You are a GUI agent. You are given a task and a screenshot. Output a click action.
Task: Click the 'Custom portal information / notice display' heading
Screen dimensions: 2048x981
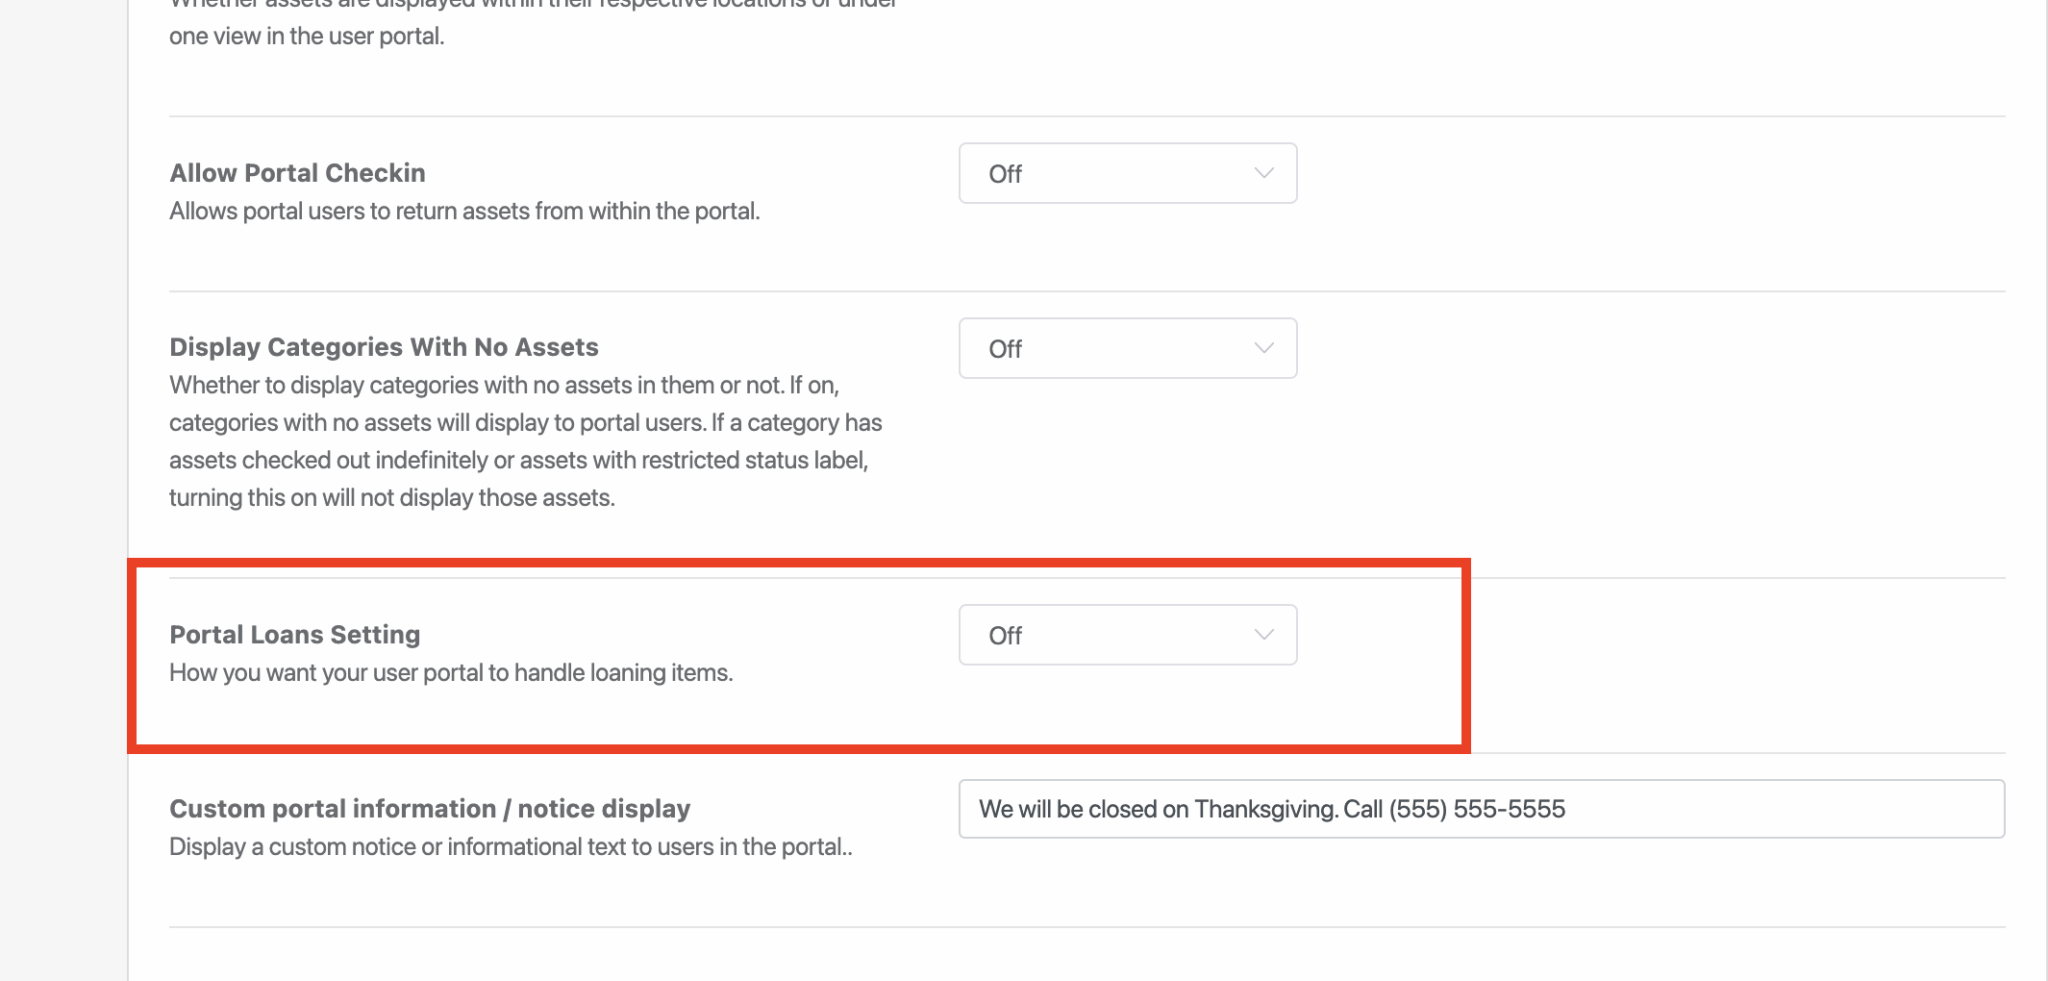pos(429,809)
